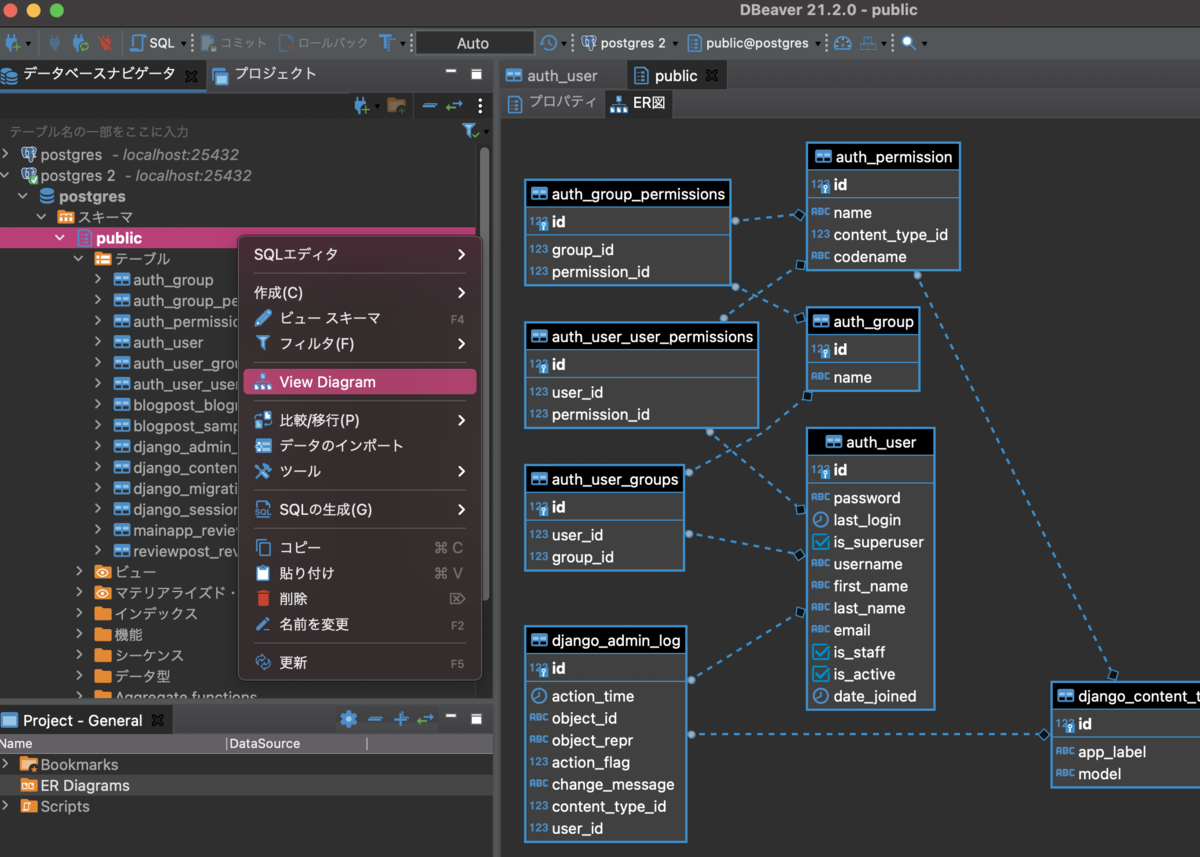Open the SQLエディタ submenu
Viewport: 1200px width, 857px height.
click(360, 254)
